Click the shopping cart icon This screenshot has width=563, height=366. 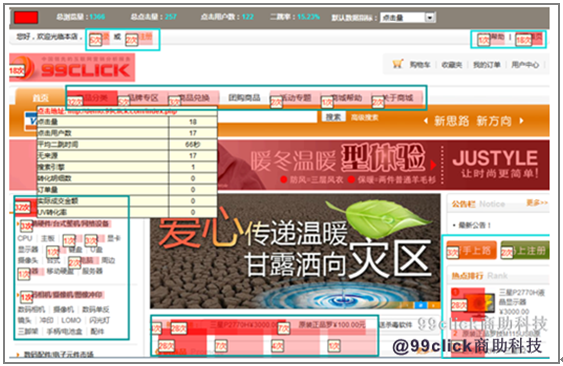pos(398,64)
